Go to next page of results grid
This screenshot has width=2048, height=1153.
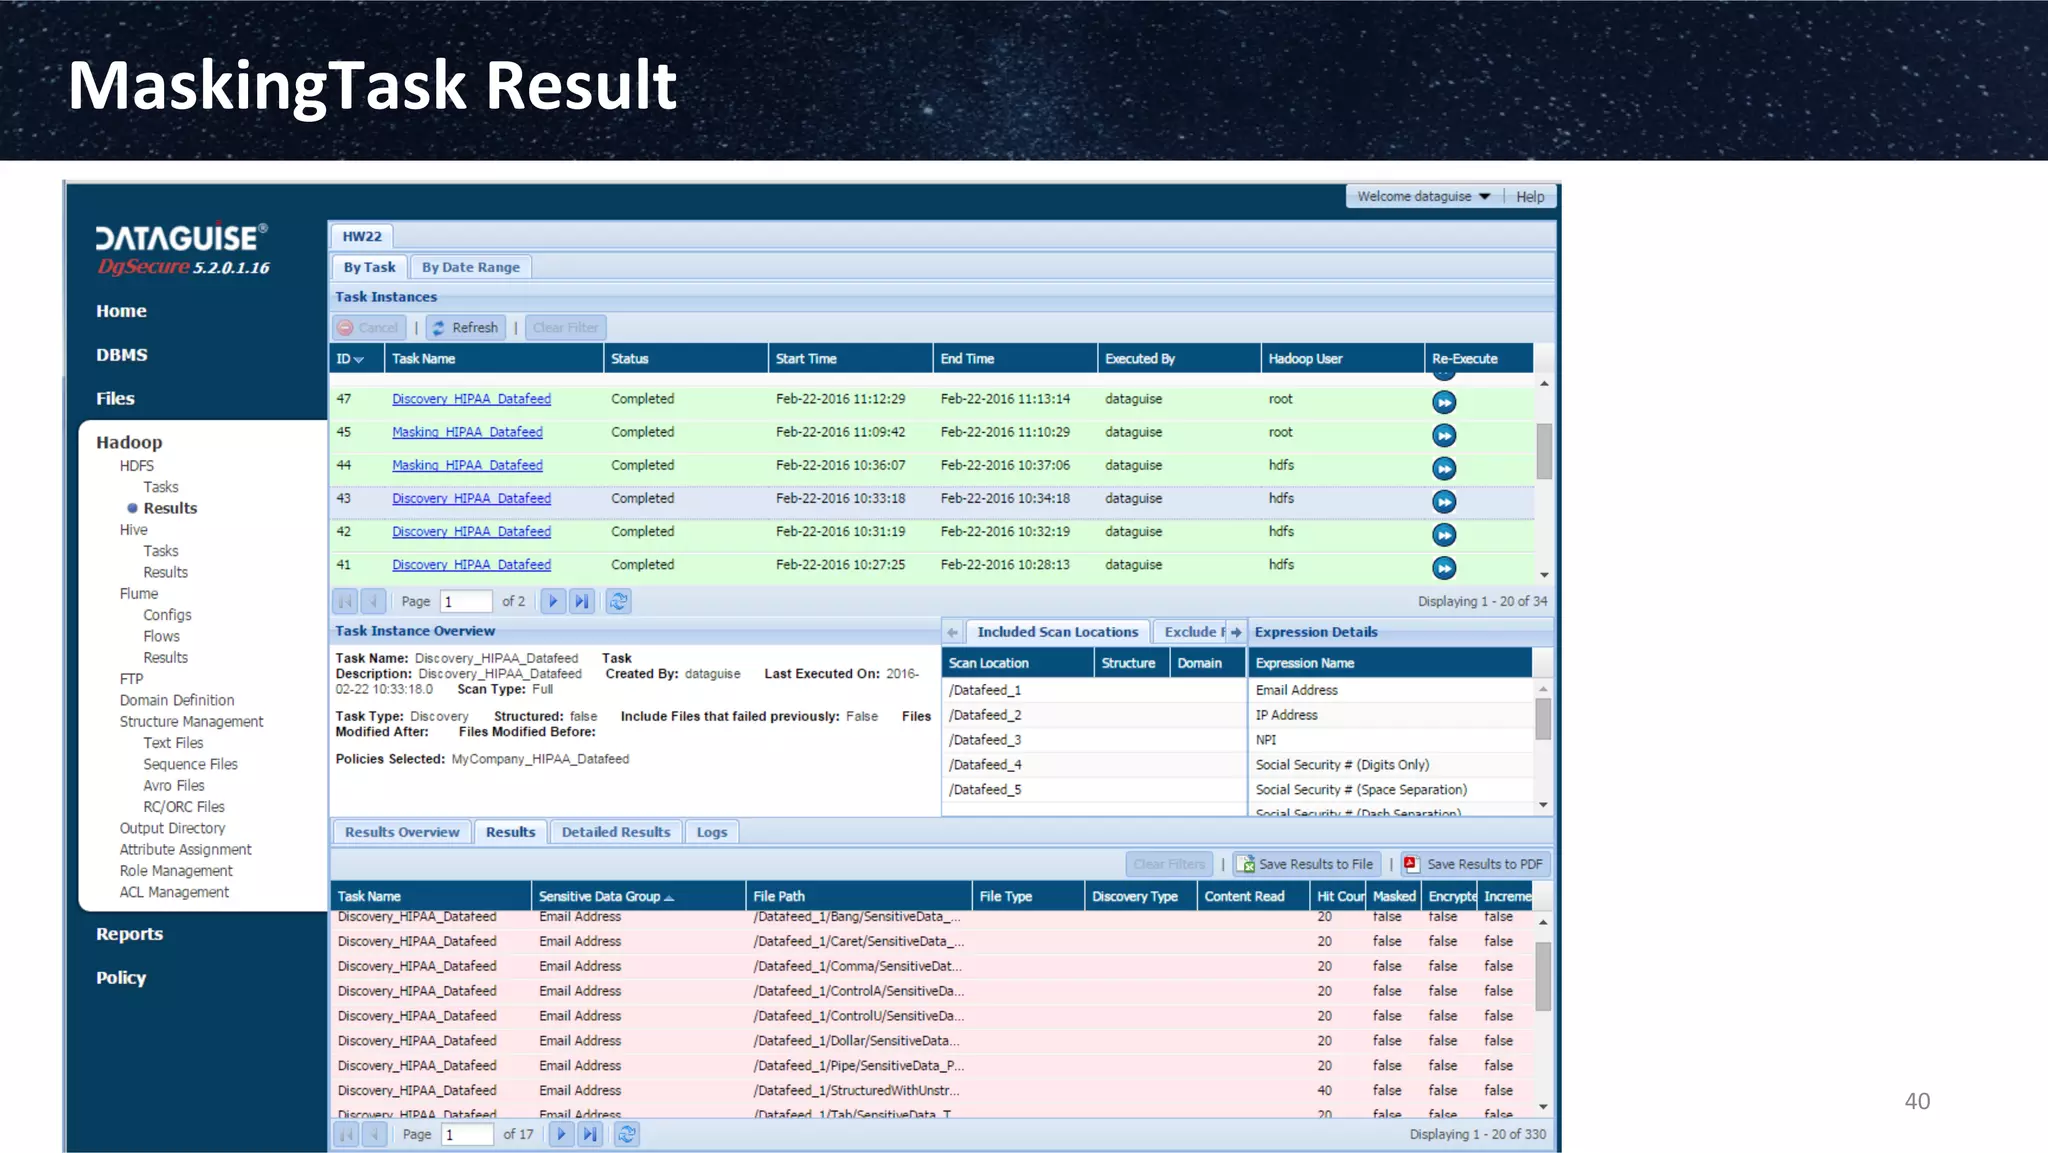[x=561, y=1134]
